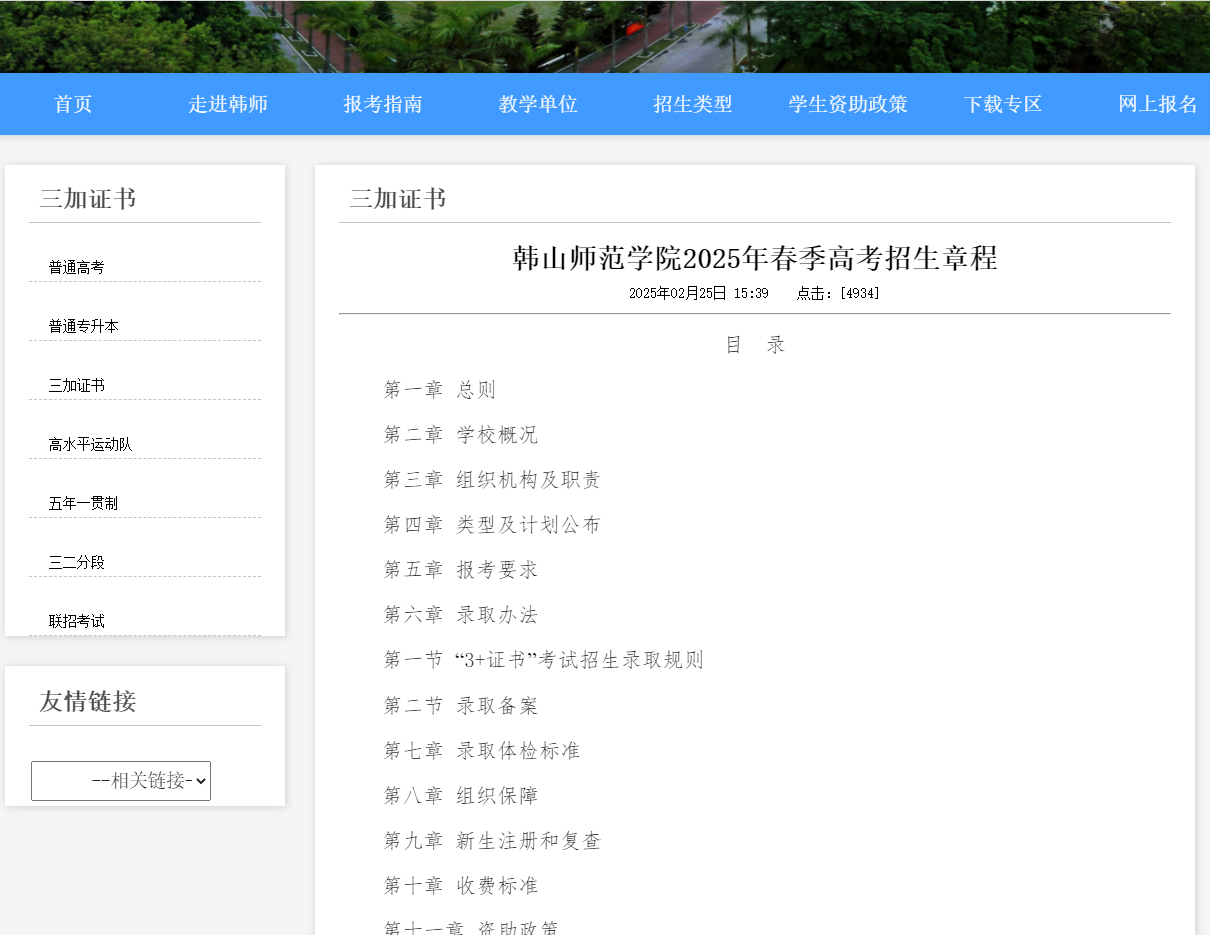The height and width of the screenshot is (935, 1210).
Task: Open the 教学单位 page from top navigation
Action: (538, 103)
